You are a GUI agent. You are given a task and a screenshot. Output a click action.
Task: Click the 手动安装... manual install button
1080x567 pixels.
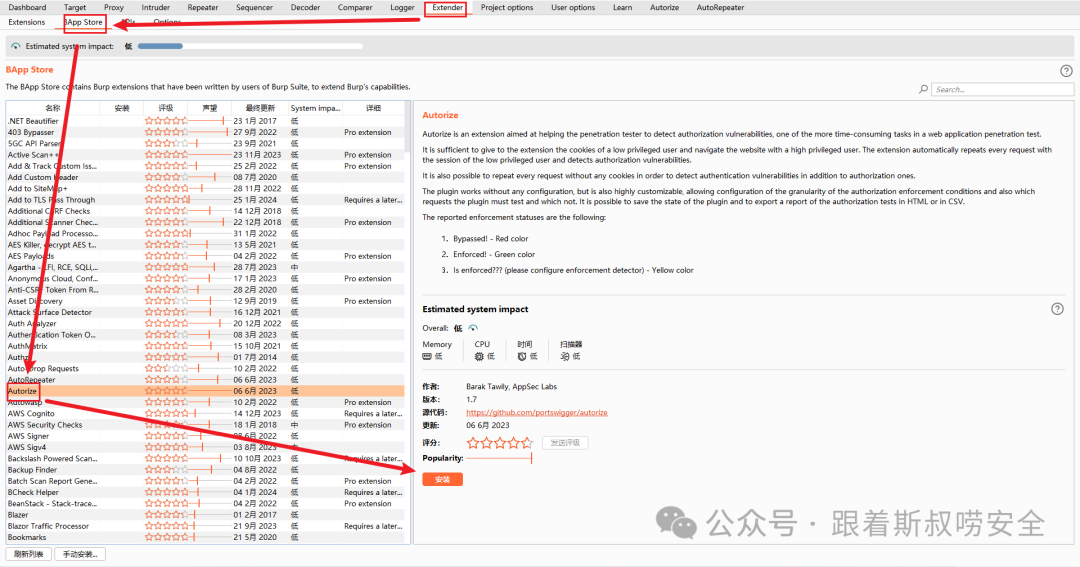coord(80,554)
